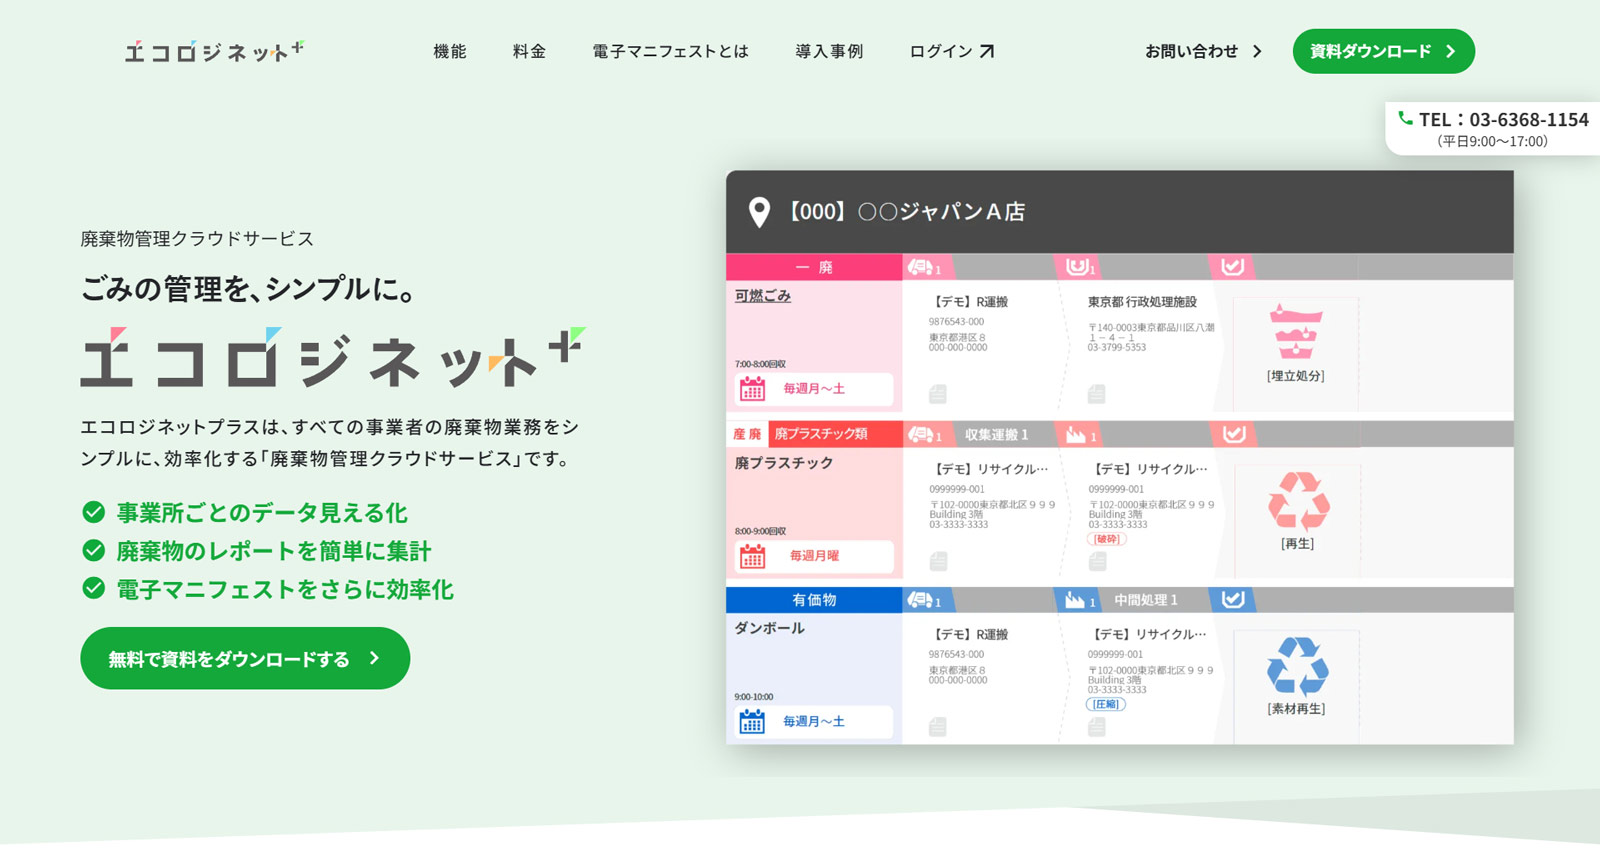Click the red 再生 recycle icon
The width and height of the screenshot is (1600, 859).
coord(1298,500)
